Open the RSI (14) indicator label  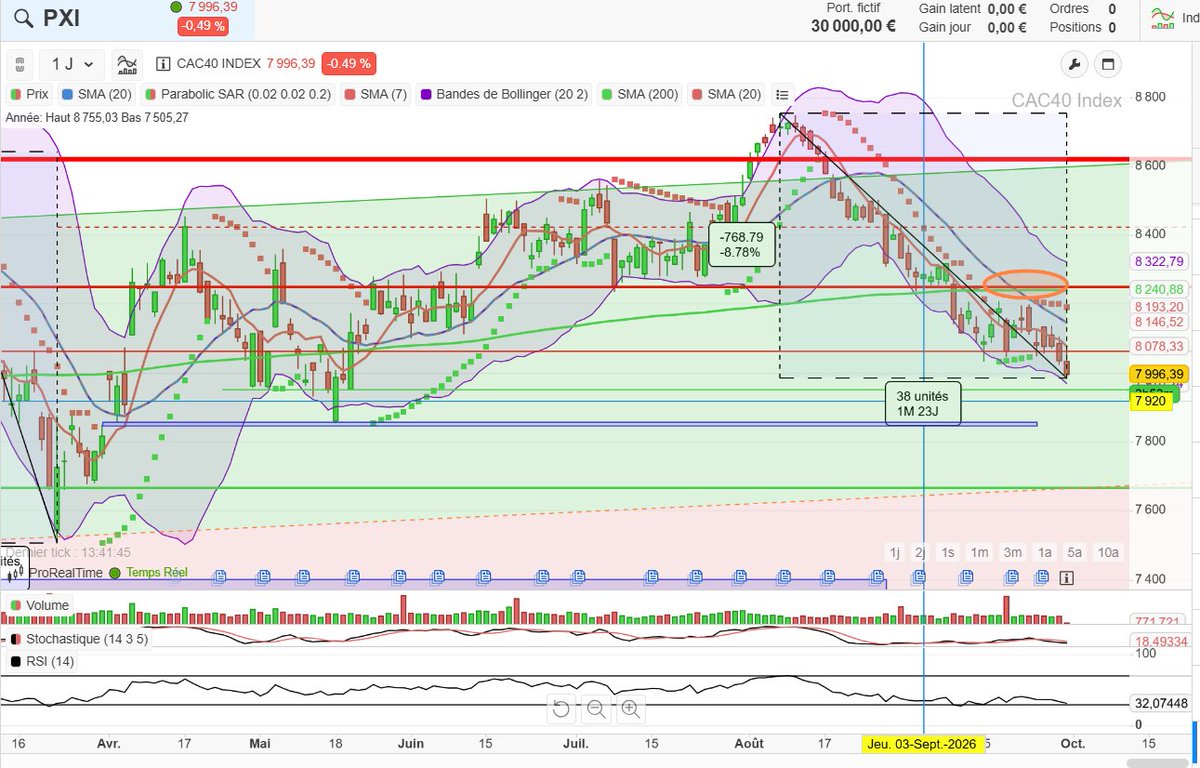[41, 661]
